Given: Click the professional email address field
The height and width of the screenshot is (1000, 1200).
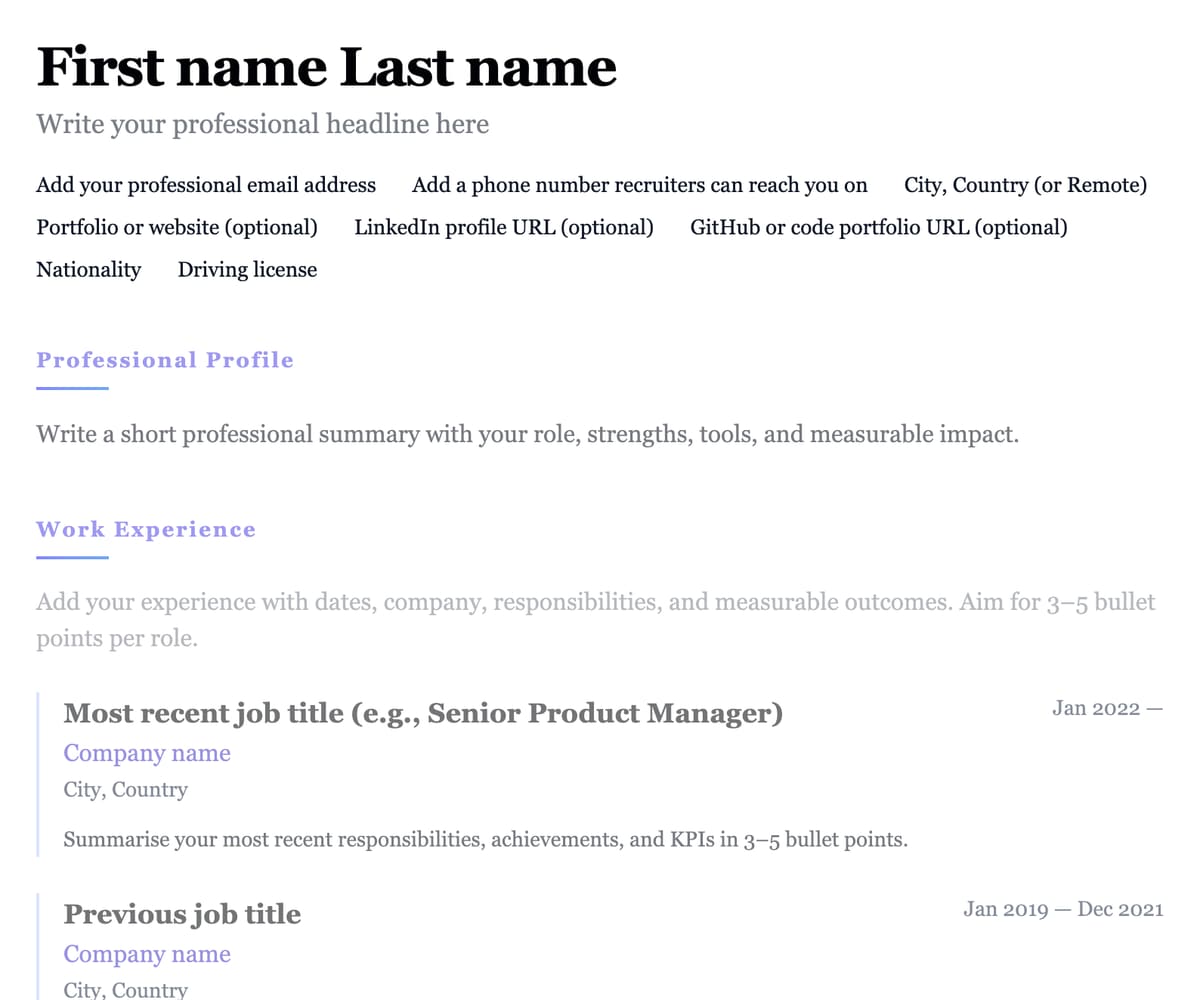Looking at the screenshot, I should [x=206, y=185].
